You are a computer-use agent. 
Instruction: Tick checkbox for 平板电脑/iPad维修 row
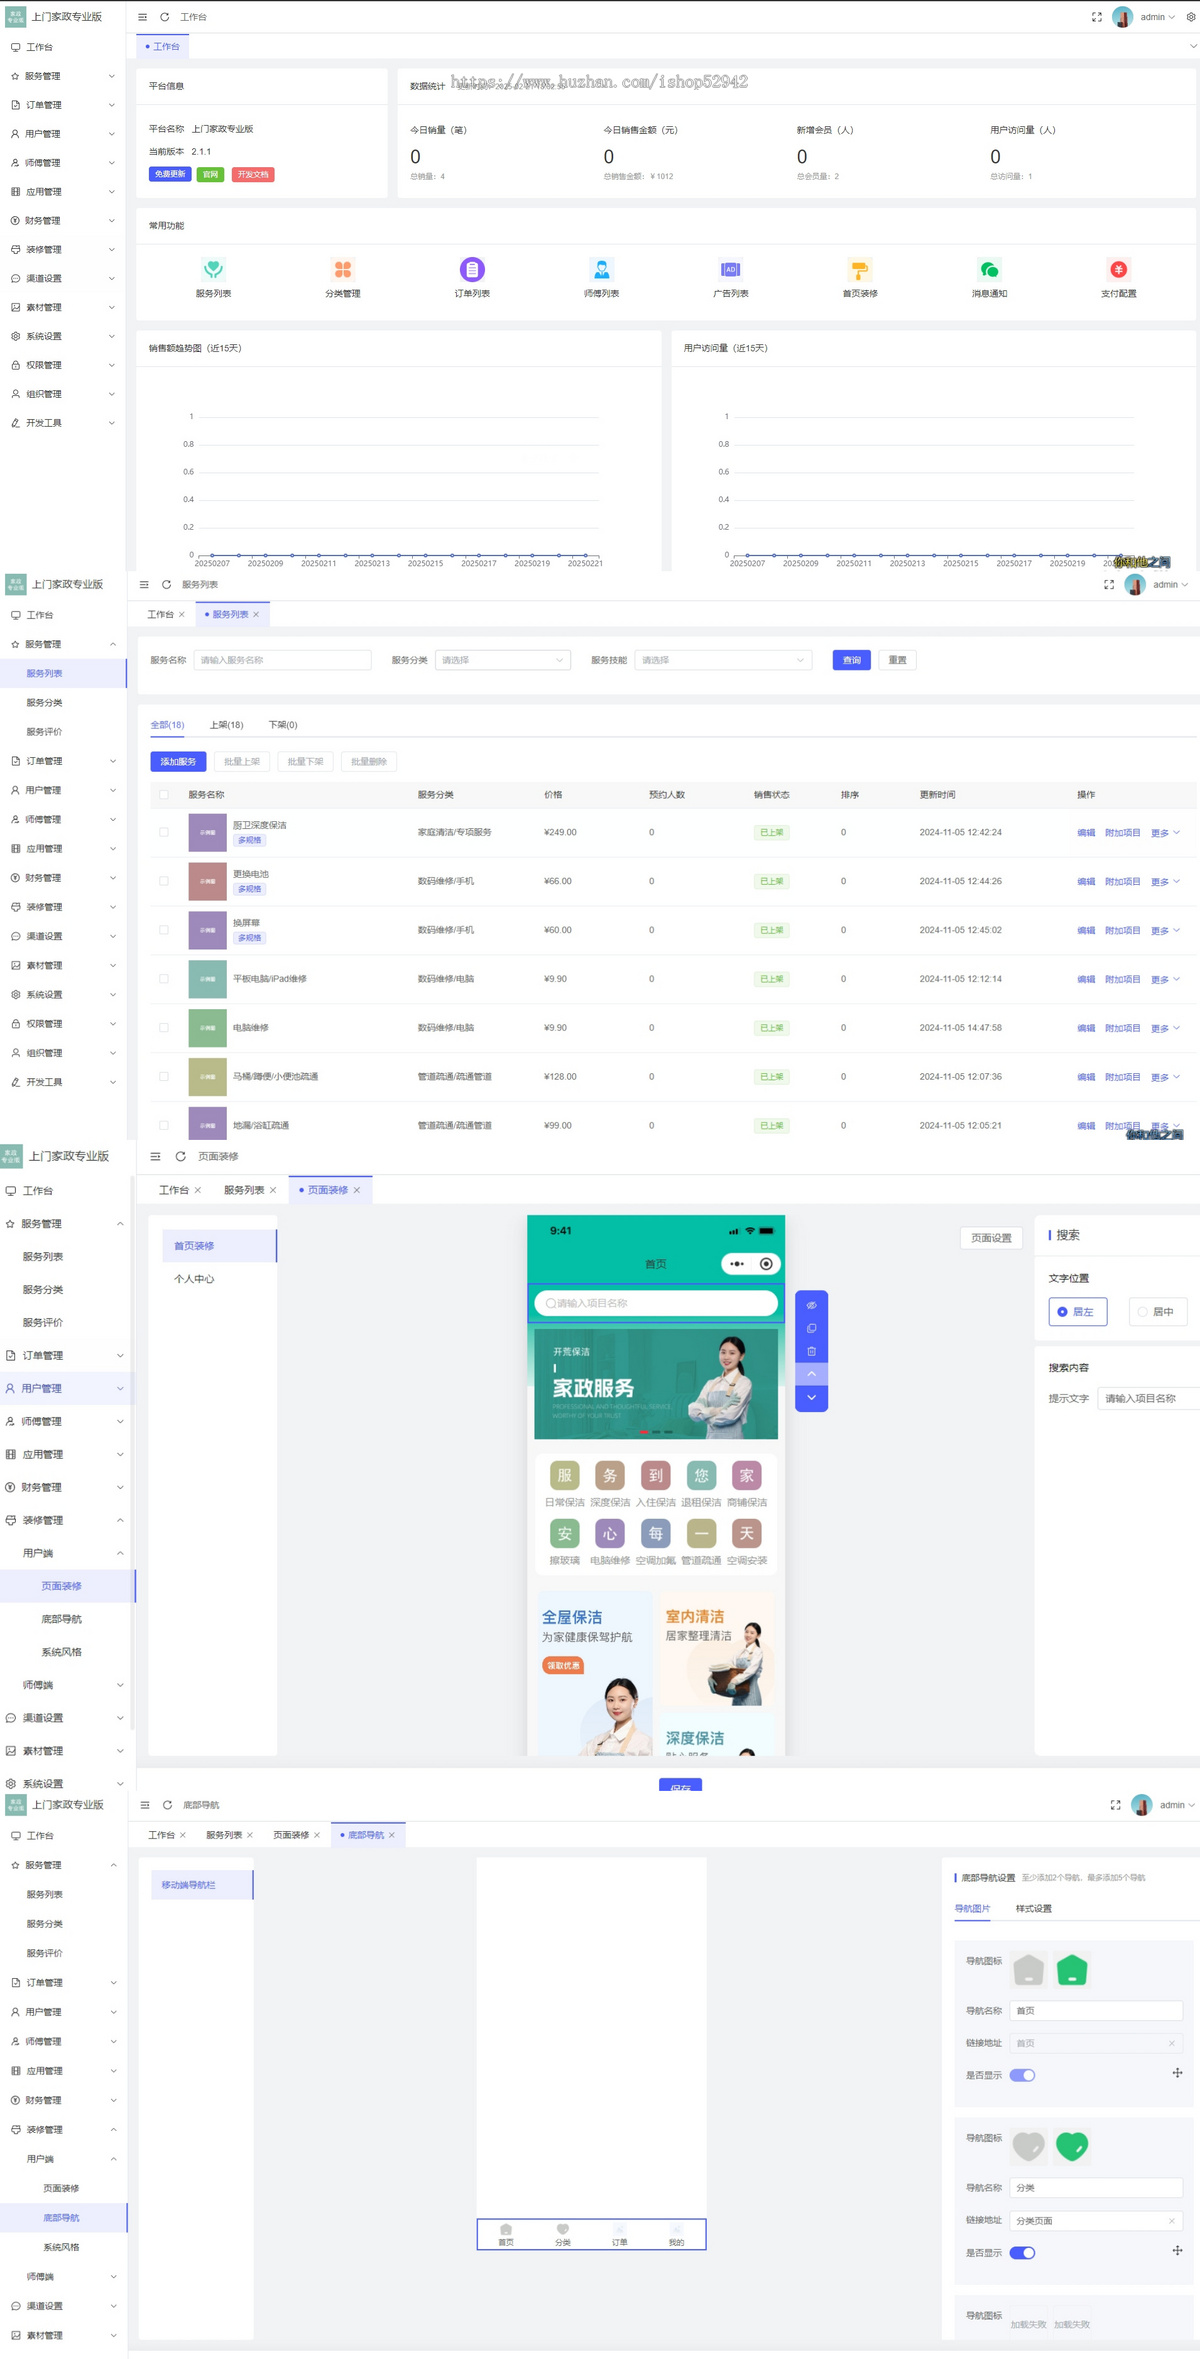(164, 979)
